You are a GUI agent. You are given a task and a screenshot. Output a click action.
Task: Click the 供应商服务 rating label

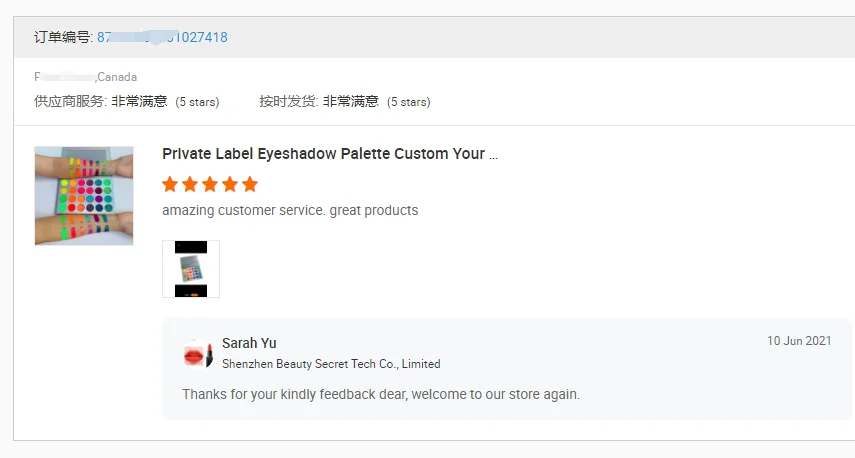click(x=70, y=101)
